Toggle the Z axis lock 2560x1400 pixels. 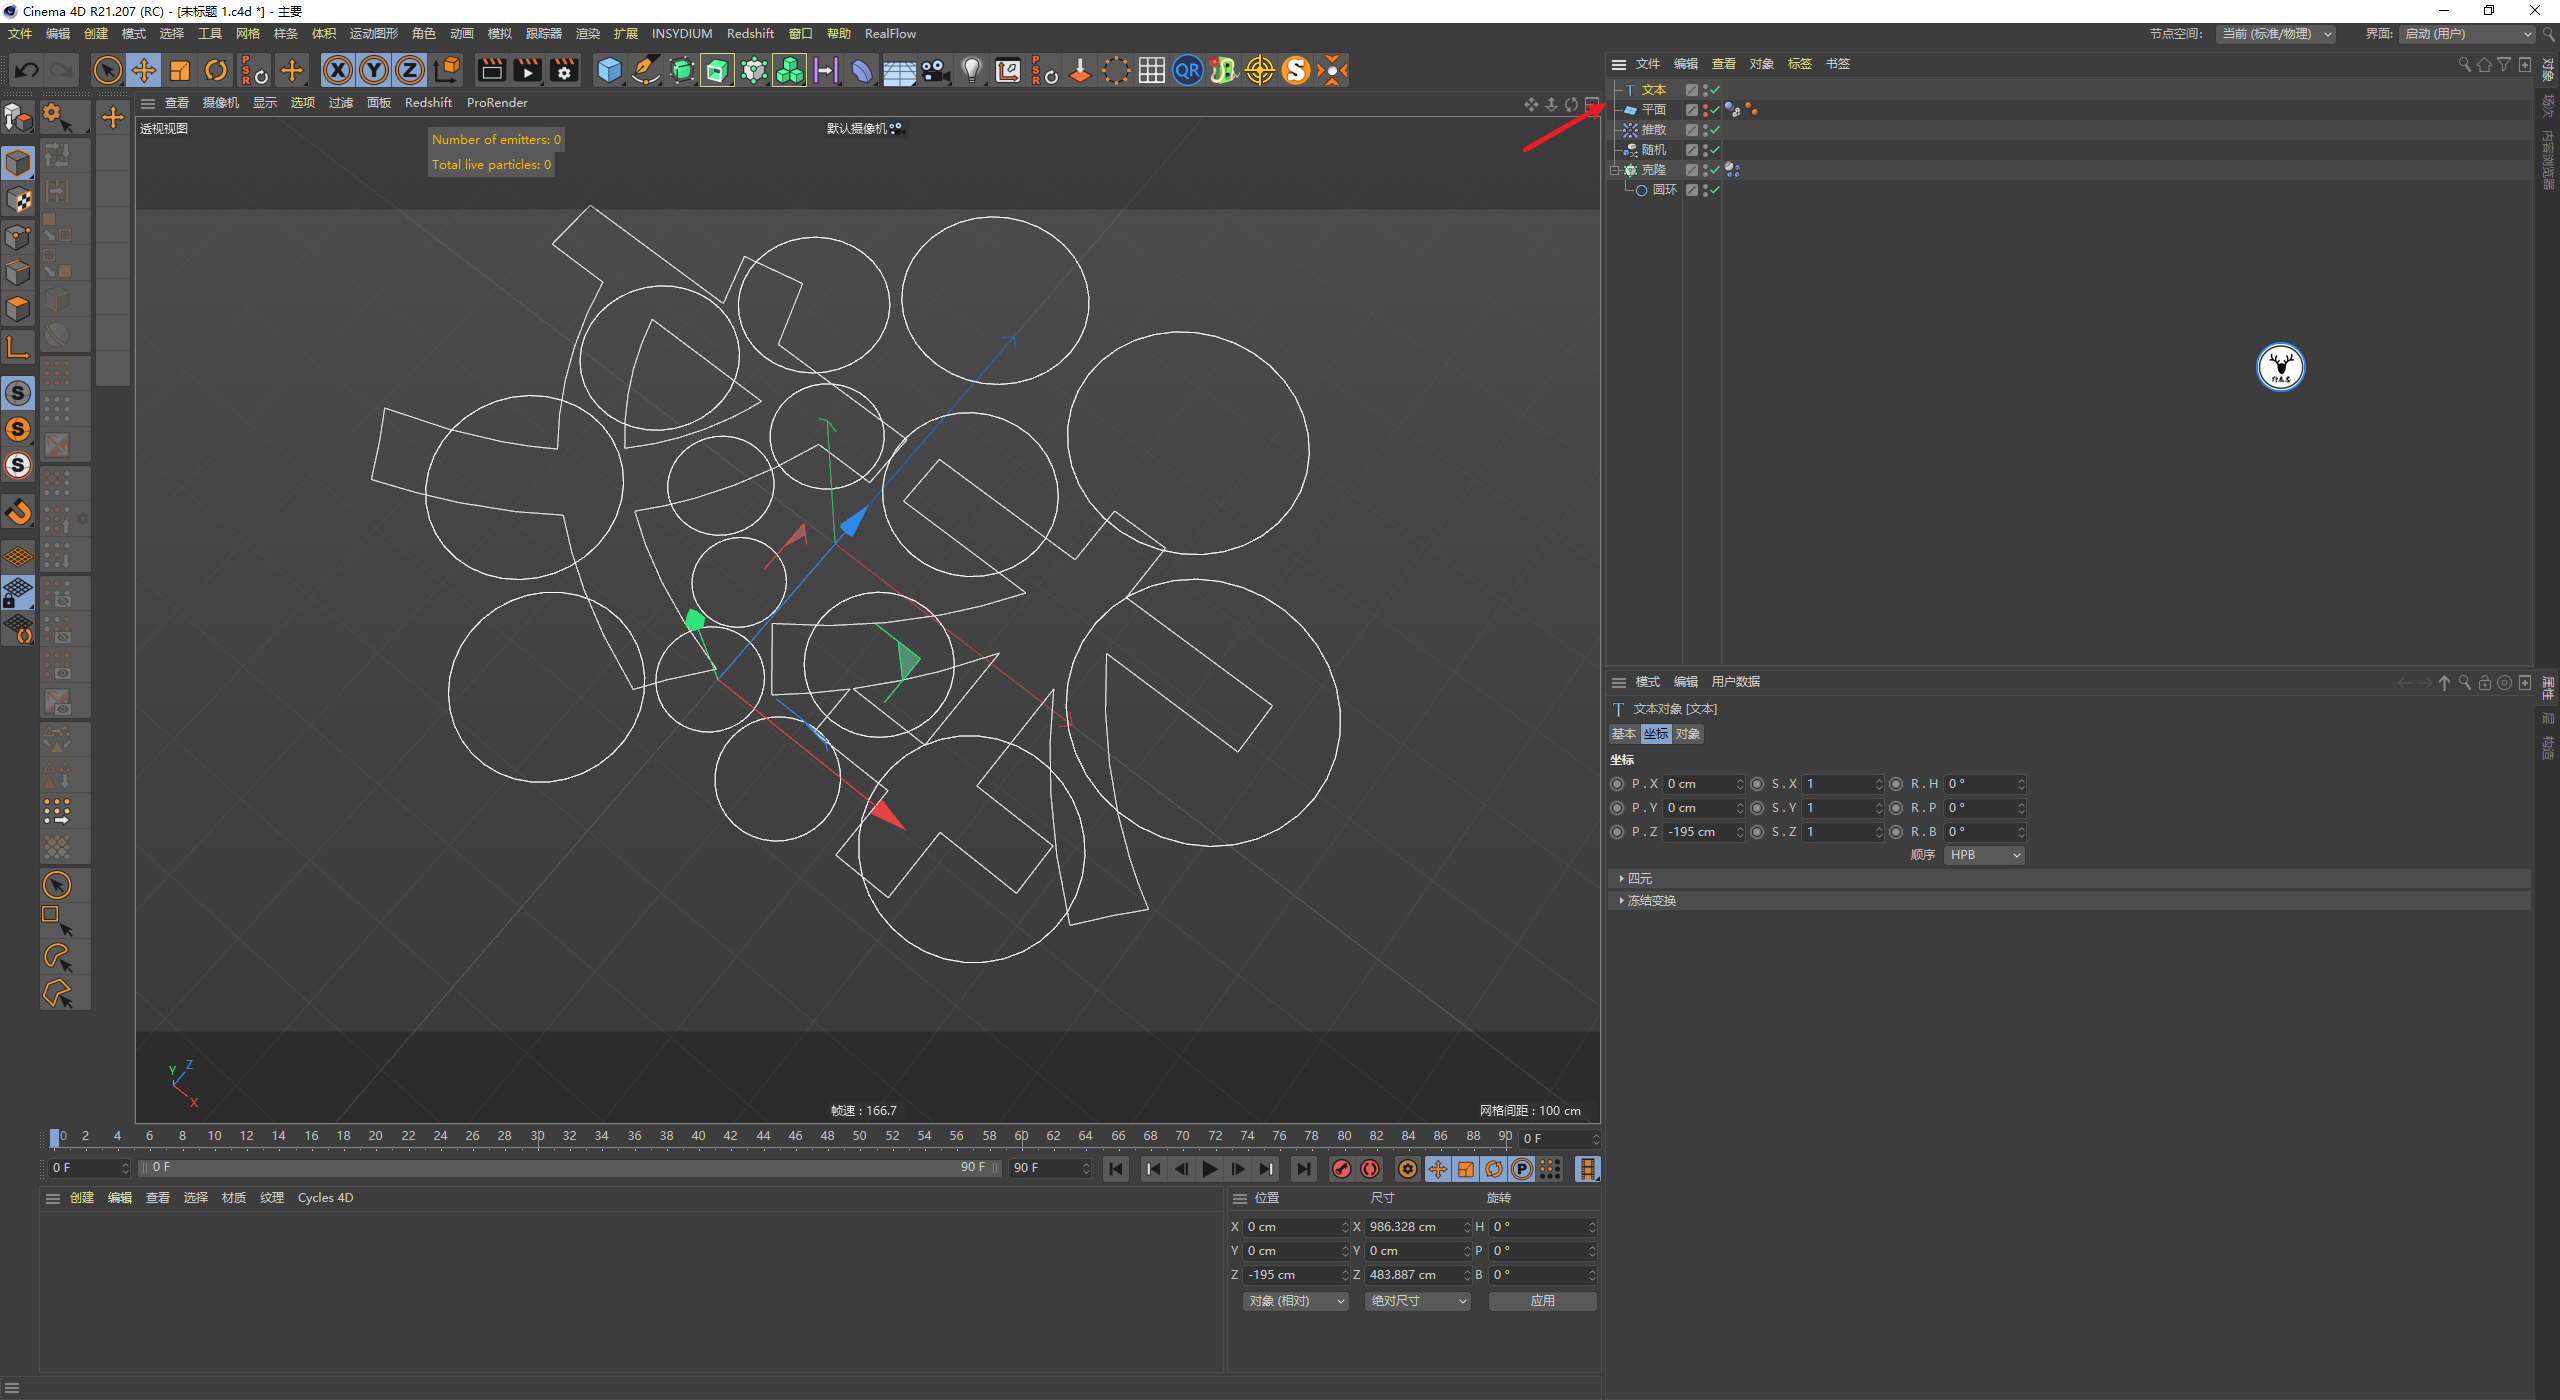410,70
